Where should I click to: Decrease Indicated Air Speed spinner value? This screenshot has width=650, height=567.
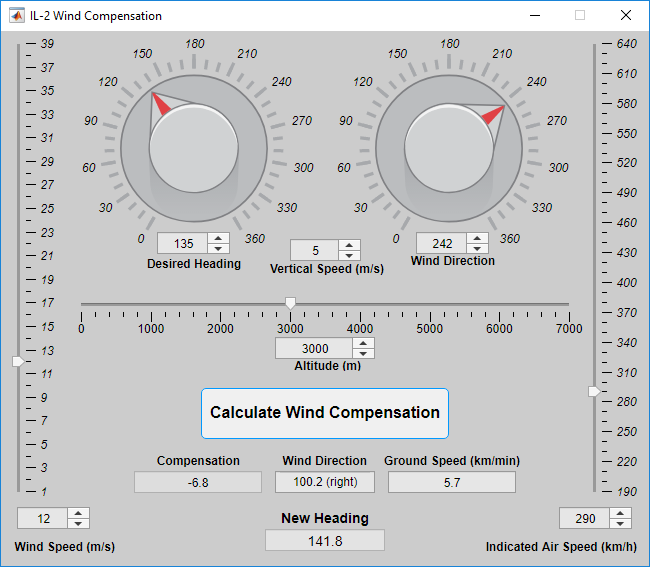pos(621,523)
